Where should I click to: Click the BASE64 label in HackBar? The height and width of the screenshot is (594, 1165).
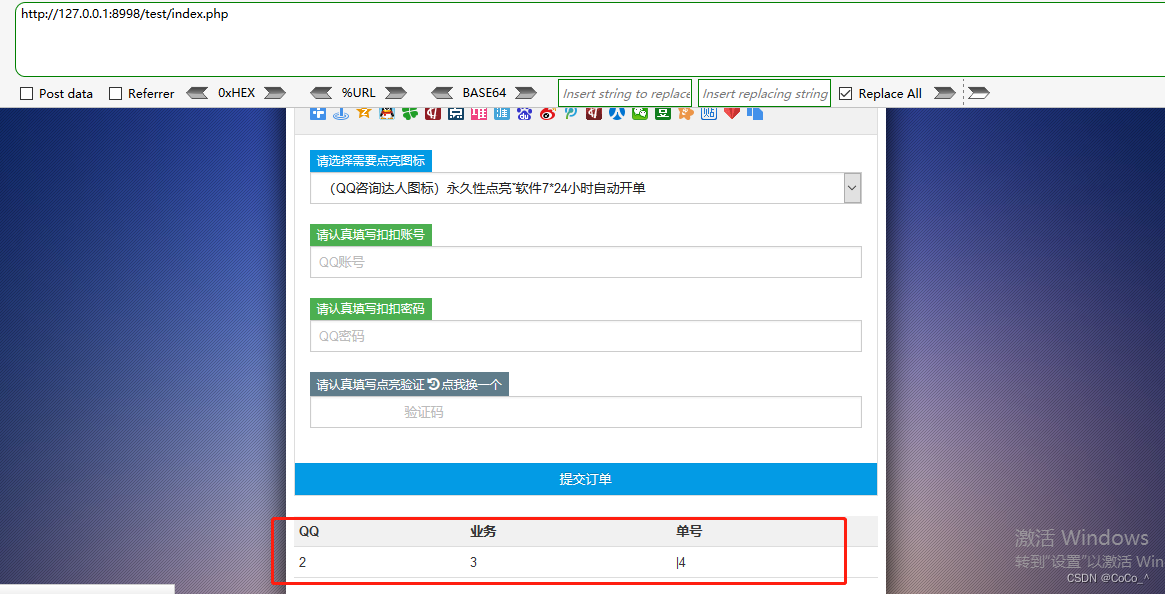pyautogui.click(x=484, y=93)
